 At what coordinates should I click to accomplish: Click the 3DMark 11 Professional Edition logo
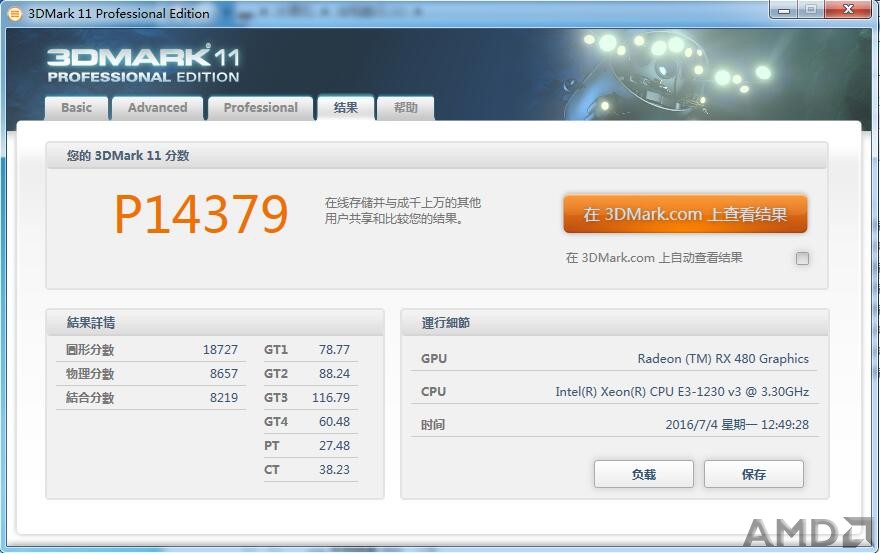pyautogui.click(x=143, y=64)
